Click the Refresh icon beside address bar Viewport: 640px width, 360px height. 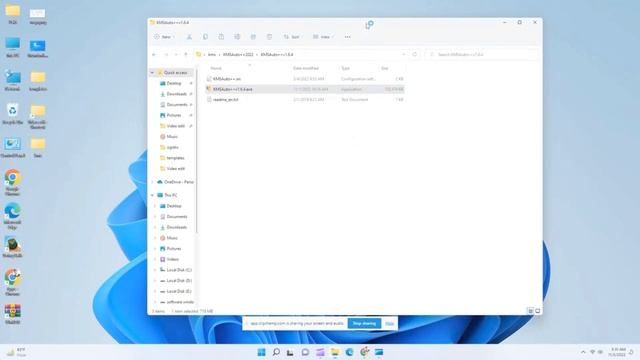pos(415,54)
